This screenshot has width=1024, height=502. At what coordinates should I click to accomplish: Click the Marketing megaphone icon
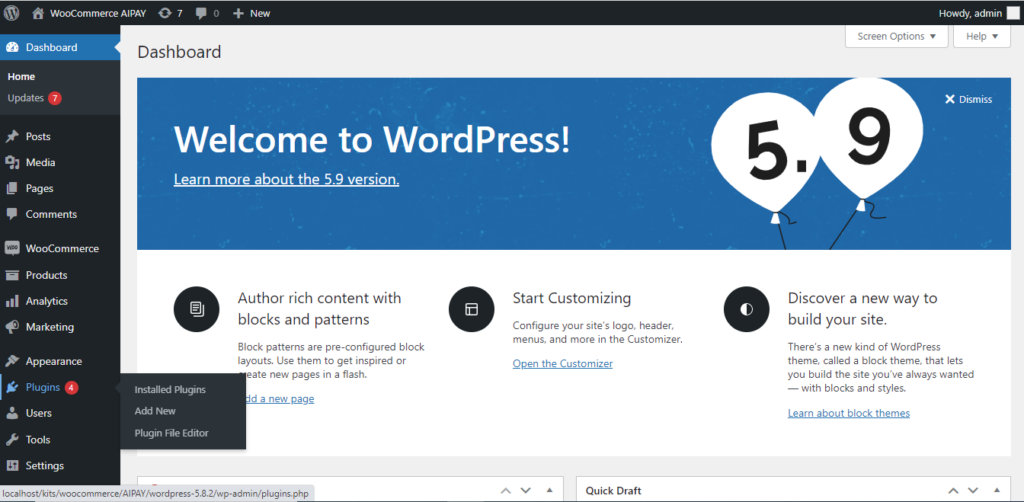pos(12,327)
